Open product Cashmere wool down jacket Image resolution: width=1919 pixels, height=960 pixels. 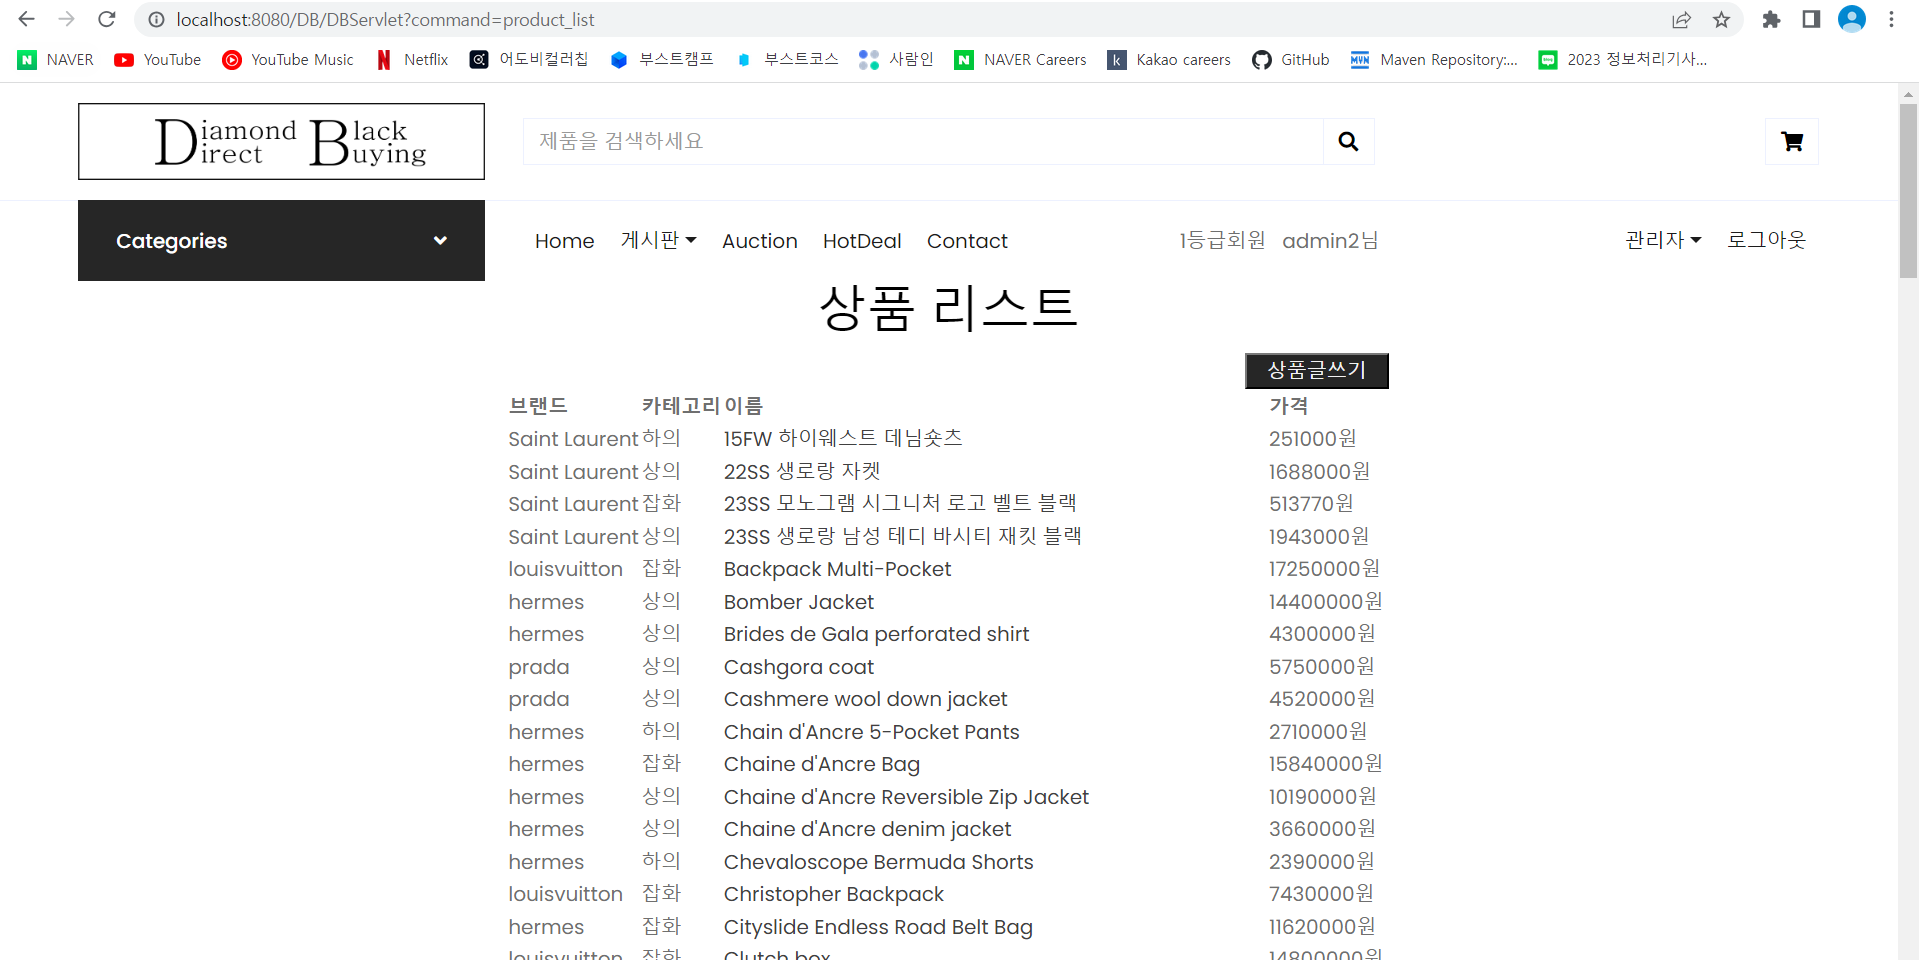(865, 699)
